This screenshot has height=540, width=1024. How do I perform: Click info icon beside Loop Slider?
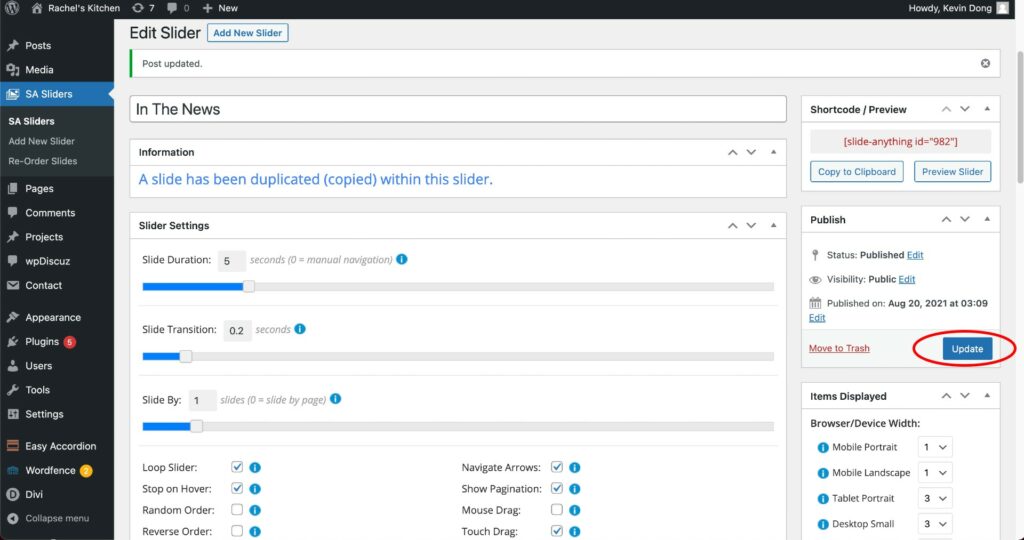pos(255,467)
